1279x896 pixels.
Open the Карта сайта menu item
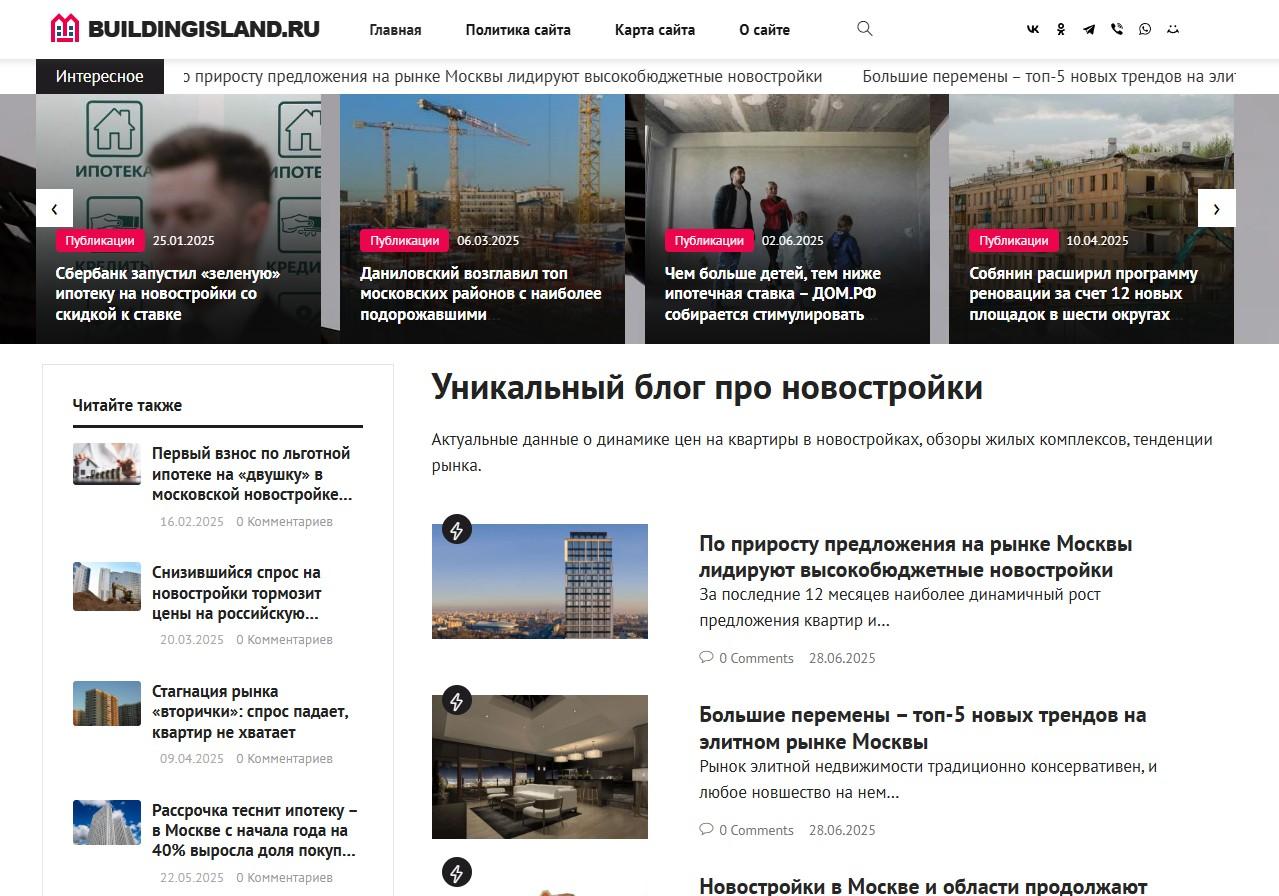[655, 30]
